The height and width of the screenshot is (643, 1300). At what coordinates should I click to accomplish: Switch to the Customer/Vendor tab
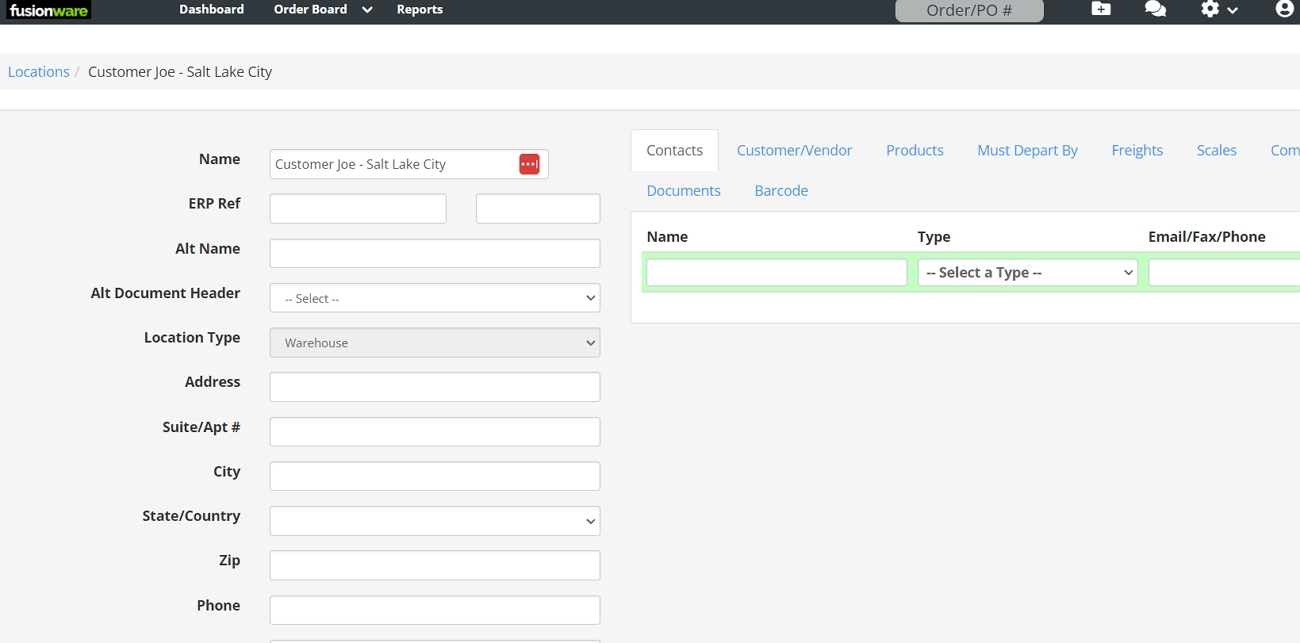pos(794,149)
